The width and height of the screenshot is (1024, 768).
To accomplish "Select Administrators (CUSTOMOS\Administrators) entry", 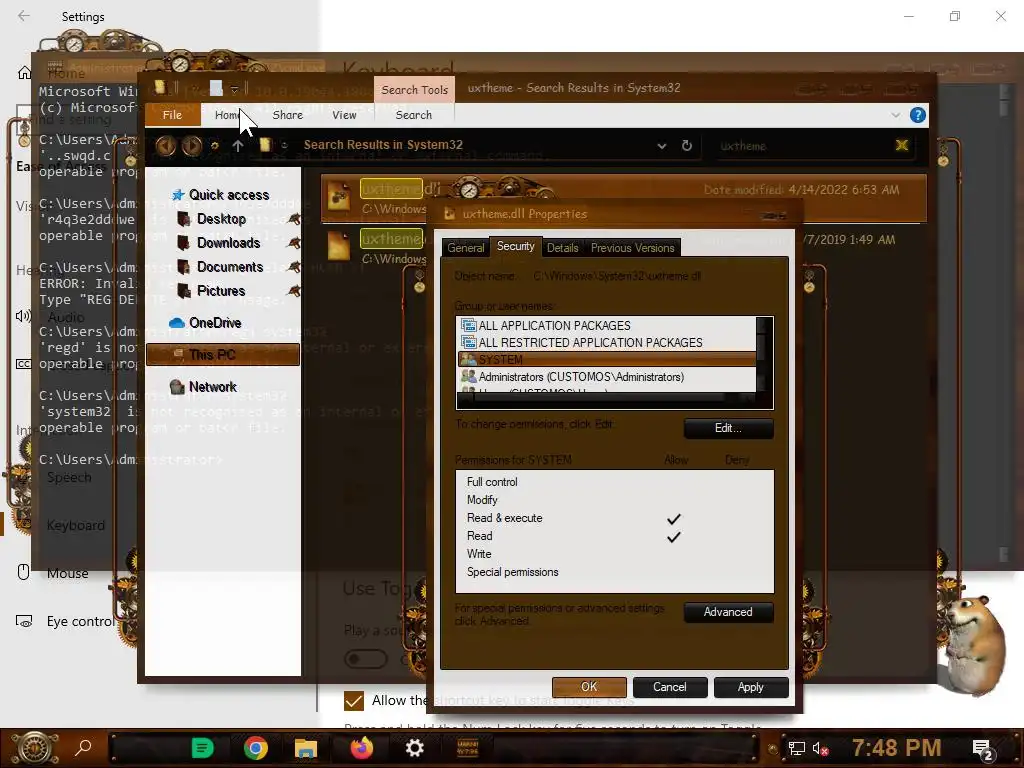I will [607, 377].
